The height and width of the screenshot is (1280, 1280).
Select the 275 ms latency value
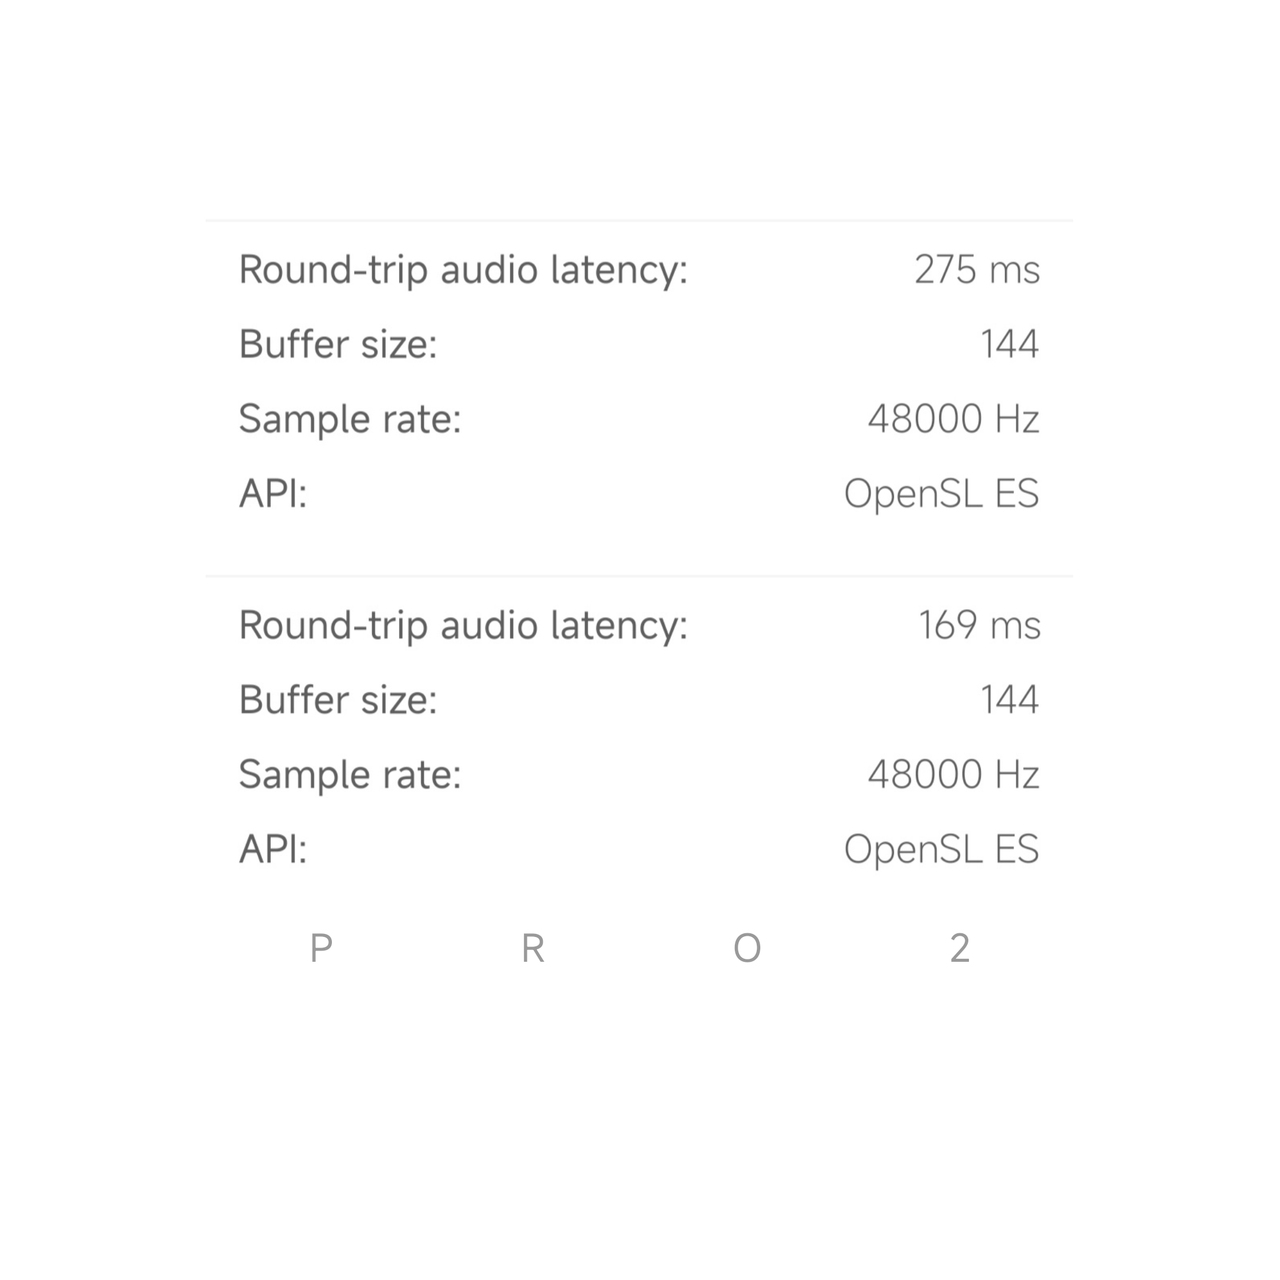click(977, 270)
